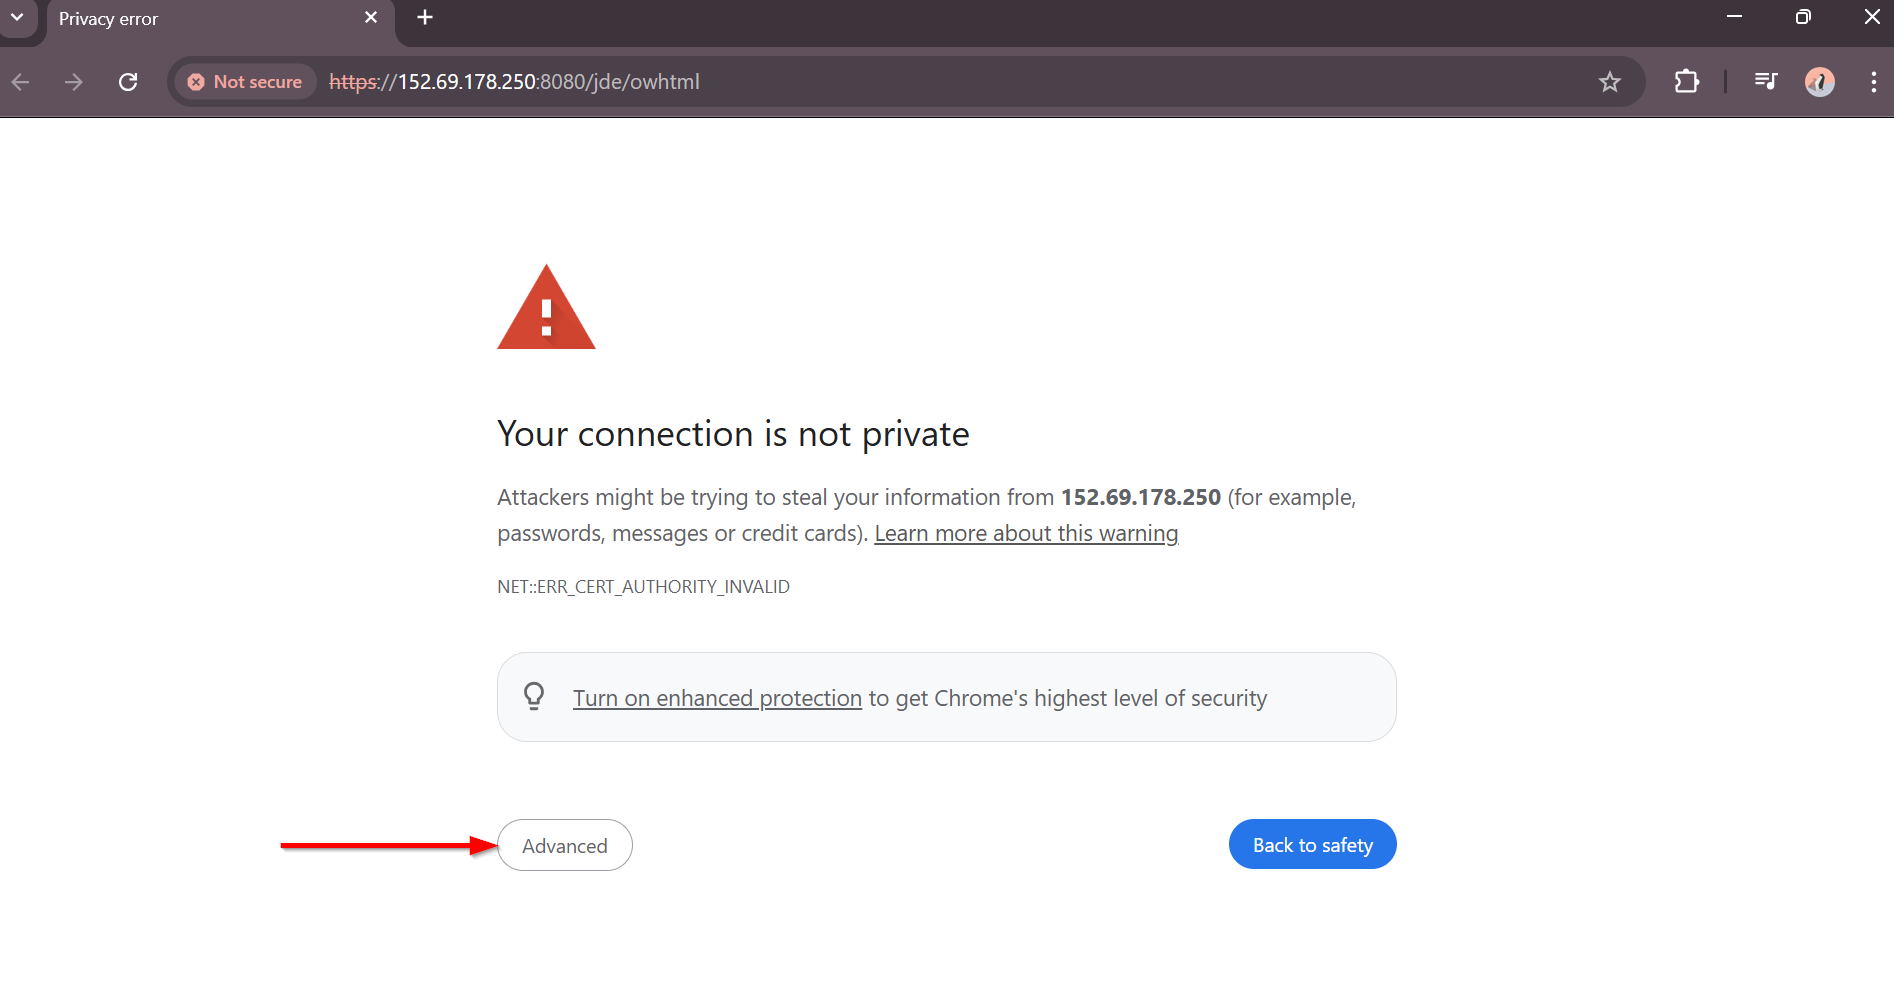Click Back to safety
Viewport: 1894px width, 982px height.
pyautogui.click(x=1311, y=844)
